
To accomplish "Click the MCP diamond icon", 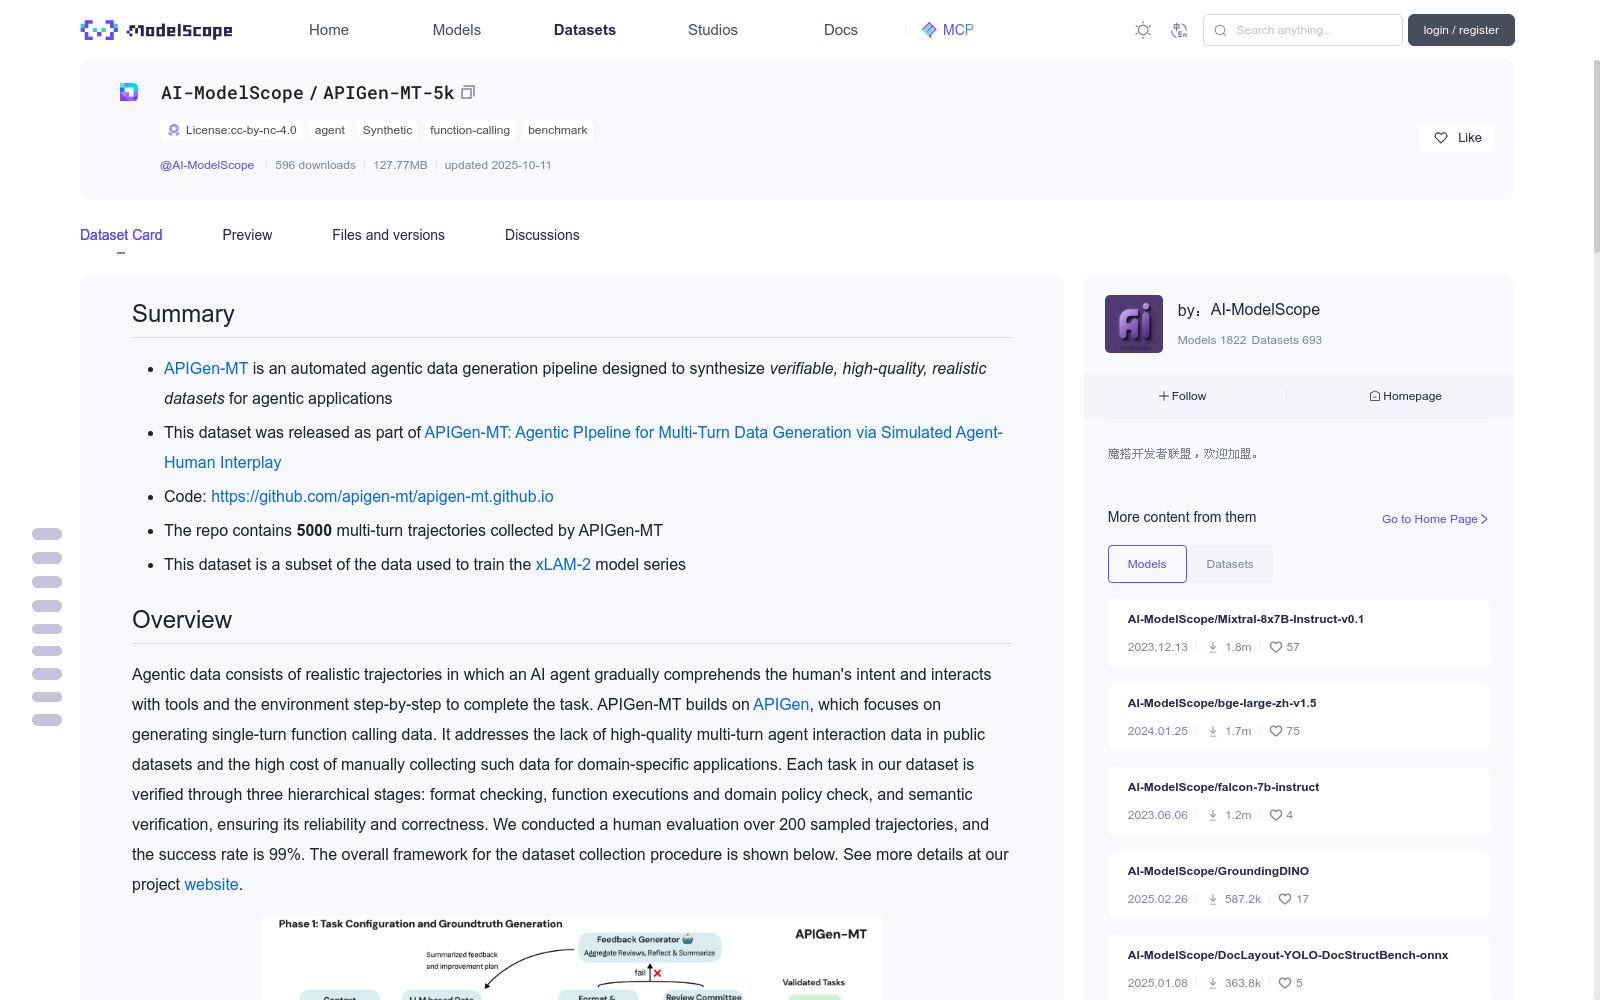I will (x=929, y=30).
